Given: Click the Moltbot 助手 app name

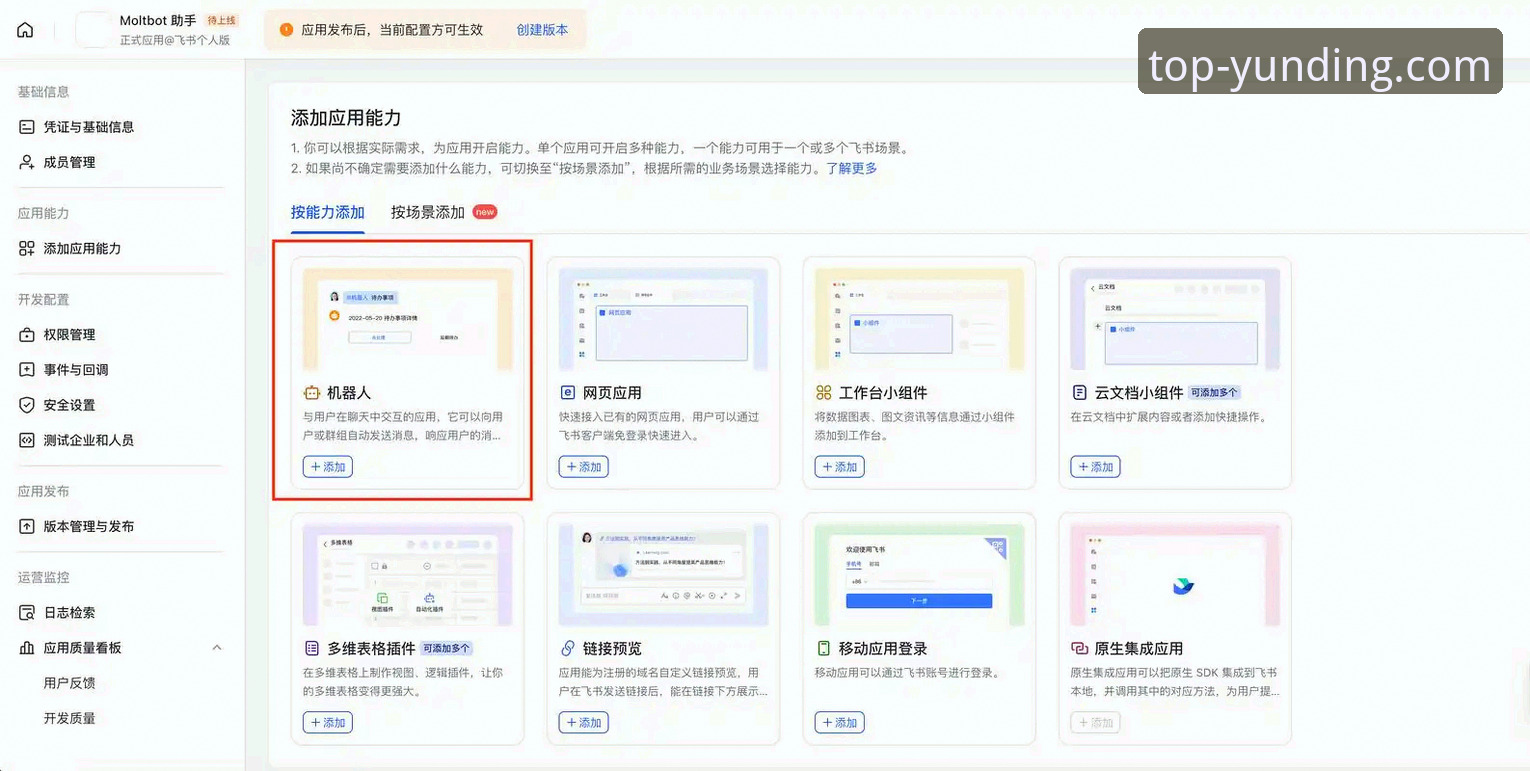Looking at the screenshot, I should pyautogui.click(x=157, y=21).
